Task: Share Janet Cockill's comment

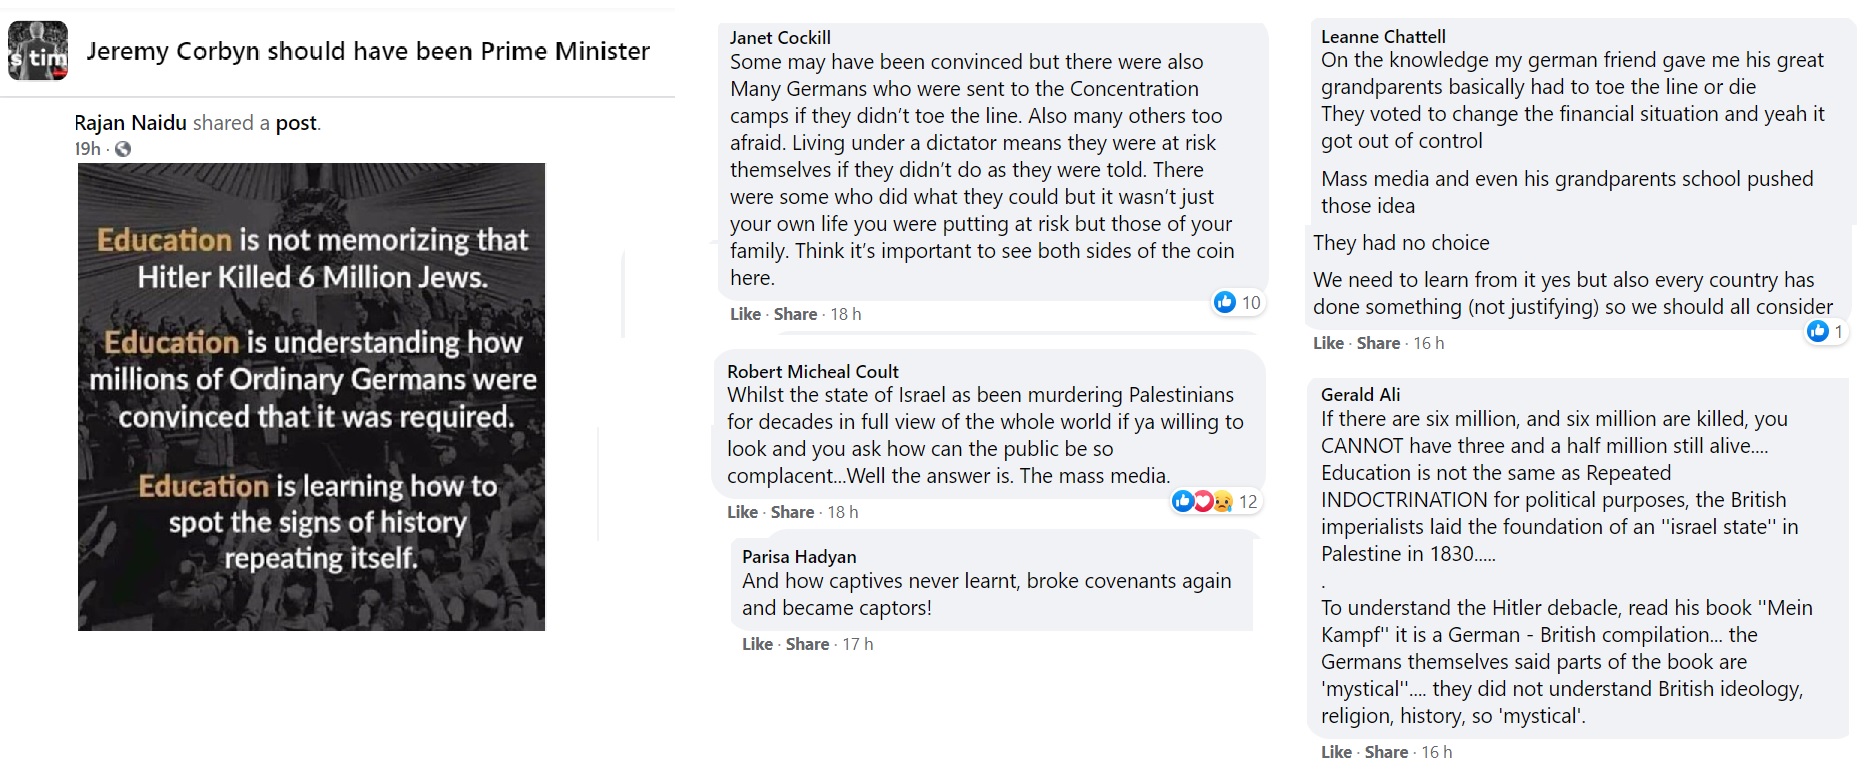Action: click(795, 314)
